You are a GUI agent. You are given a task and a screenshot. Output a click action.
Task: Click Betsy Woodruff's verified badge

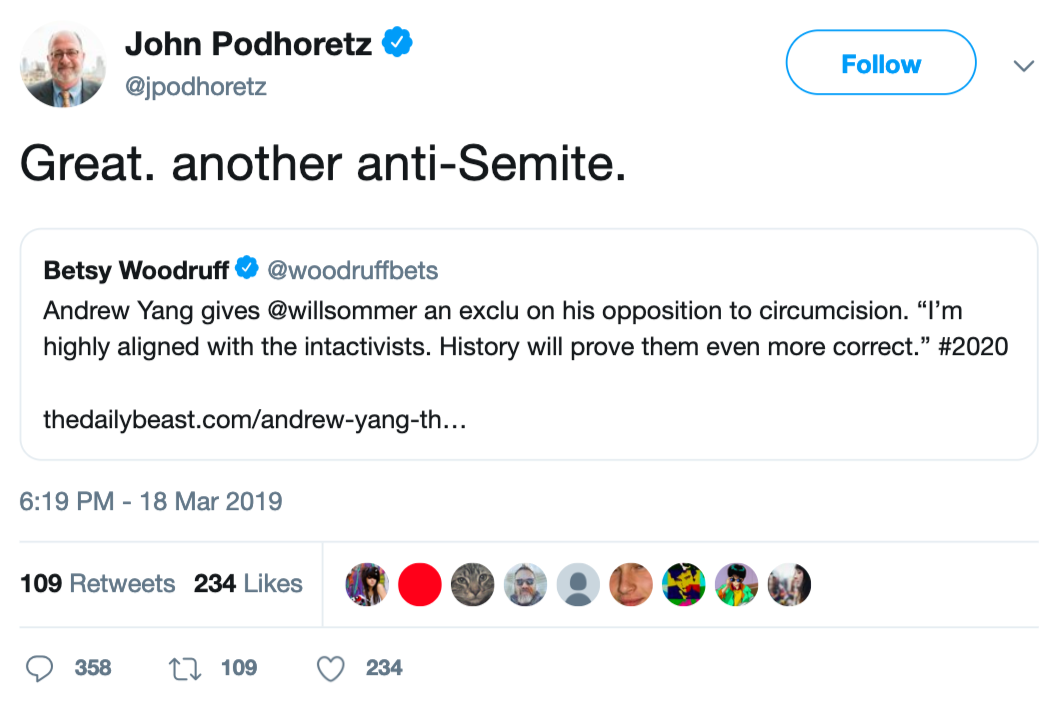[x=247, y=270]
